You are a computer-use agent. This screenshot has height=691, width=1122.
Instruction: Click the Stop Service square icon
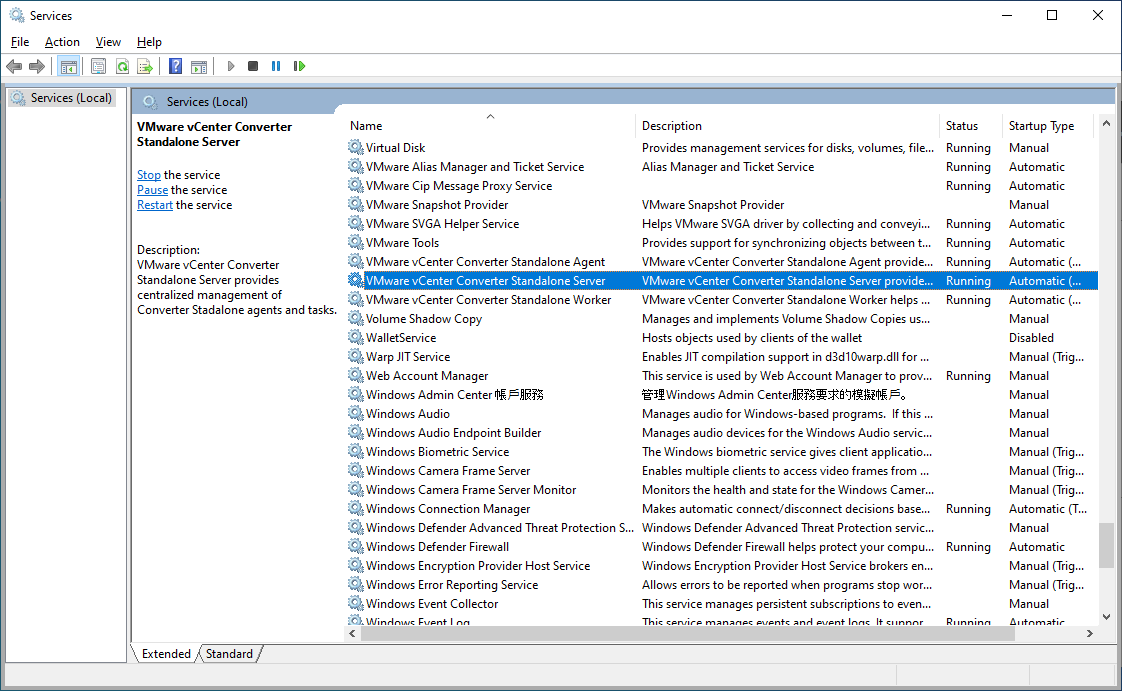[x=253, y=67]
